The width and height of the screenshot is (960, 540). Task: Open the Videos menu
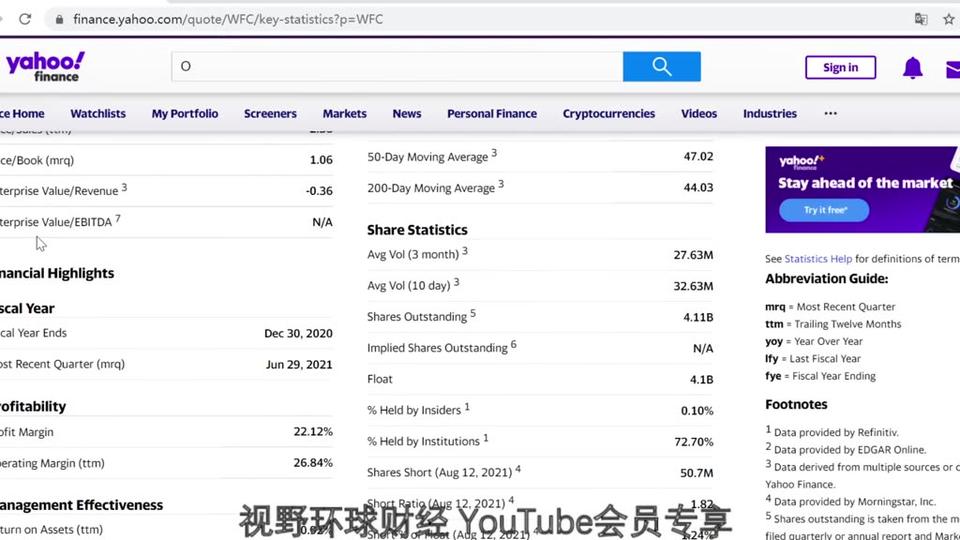pyautogui.click(x=699, y=113)
